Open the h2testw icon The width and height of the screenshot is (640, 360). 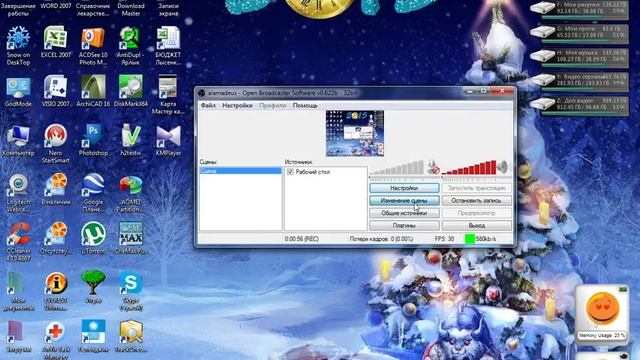[131, 140]
